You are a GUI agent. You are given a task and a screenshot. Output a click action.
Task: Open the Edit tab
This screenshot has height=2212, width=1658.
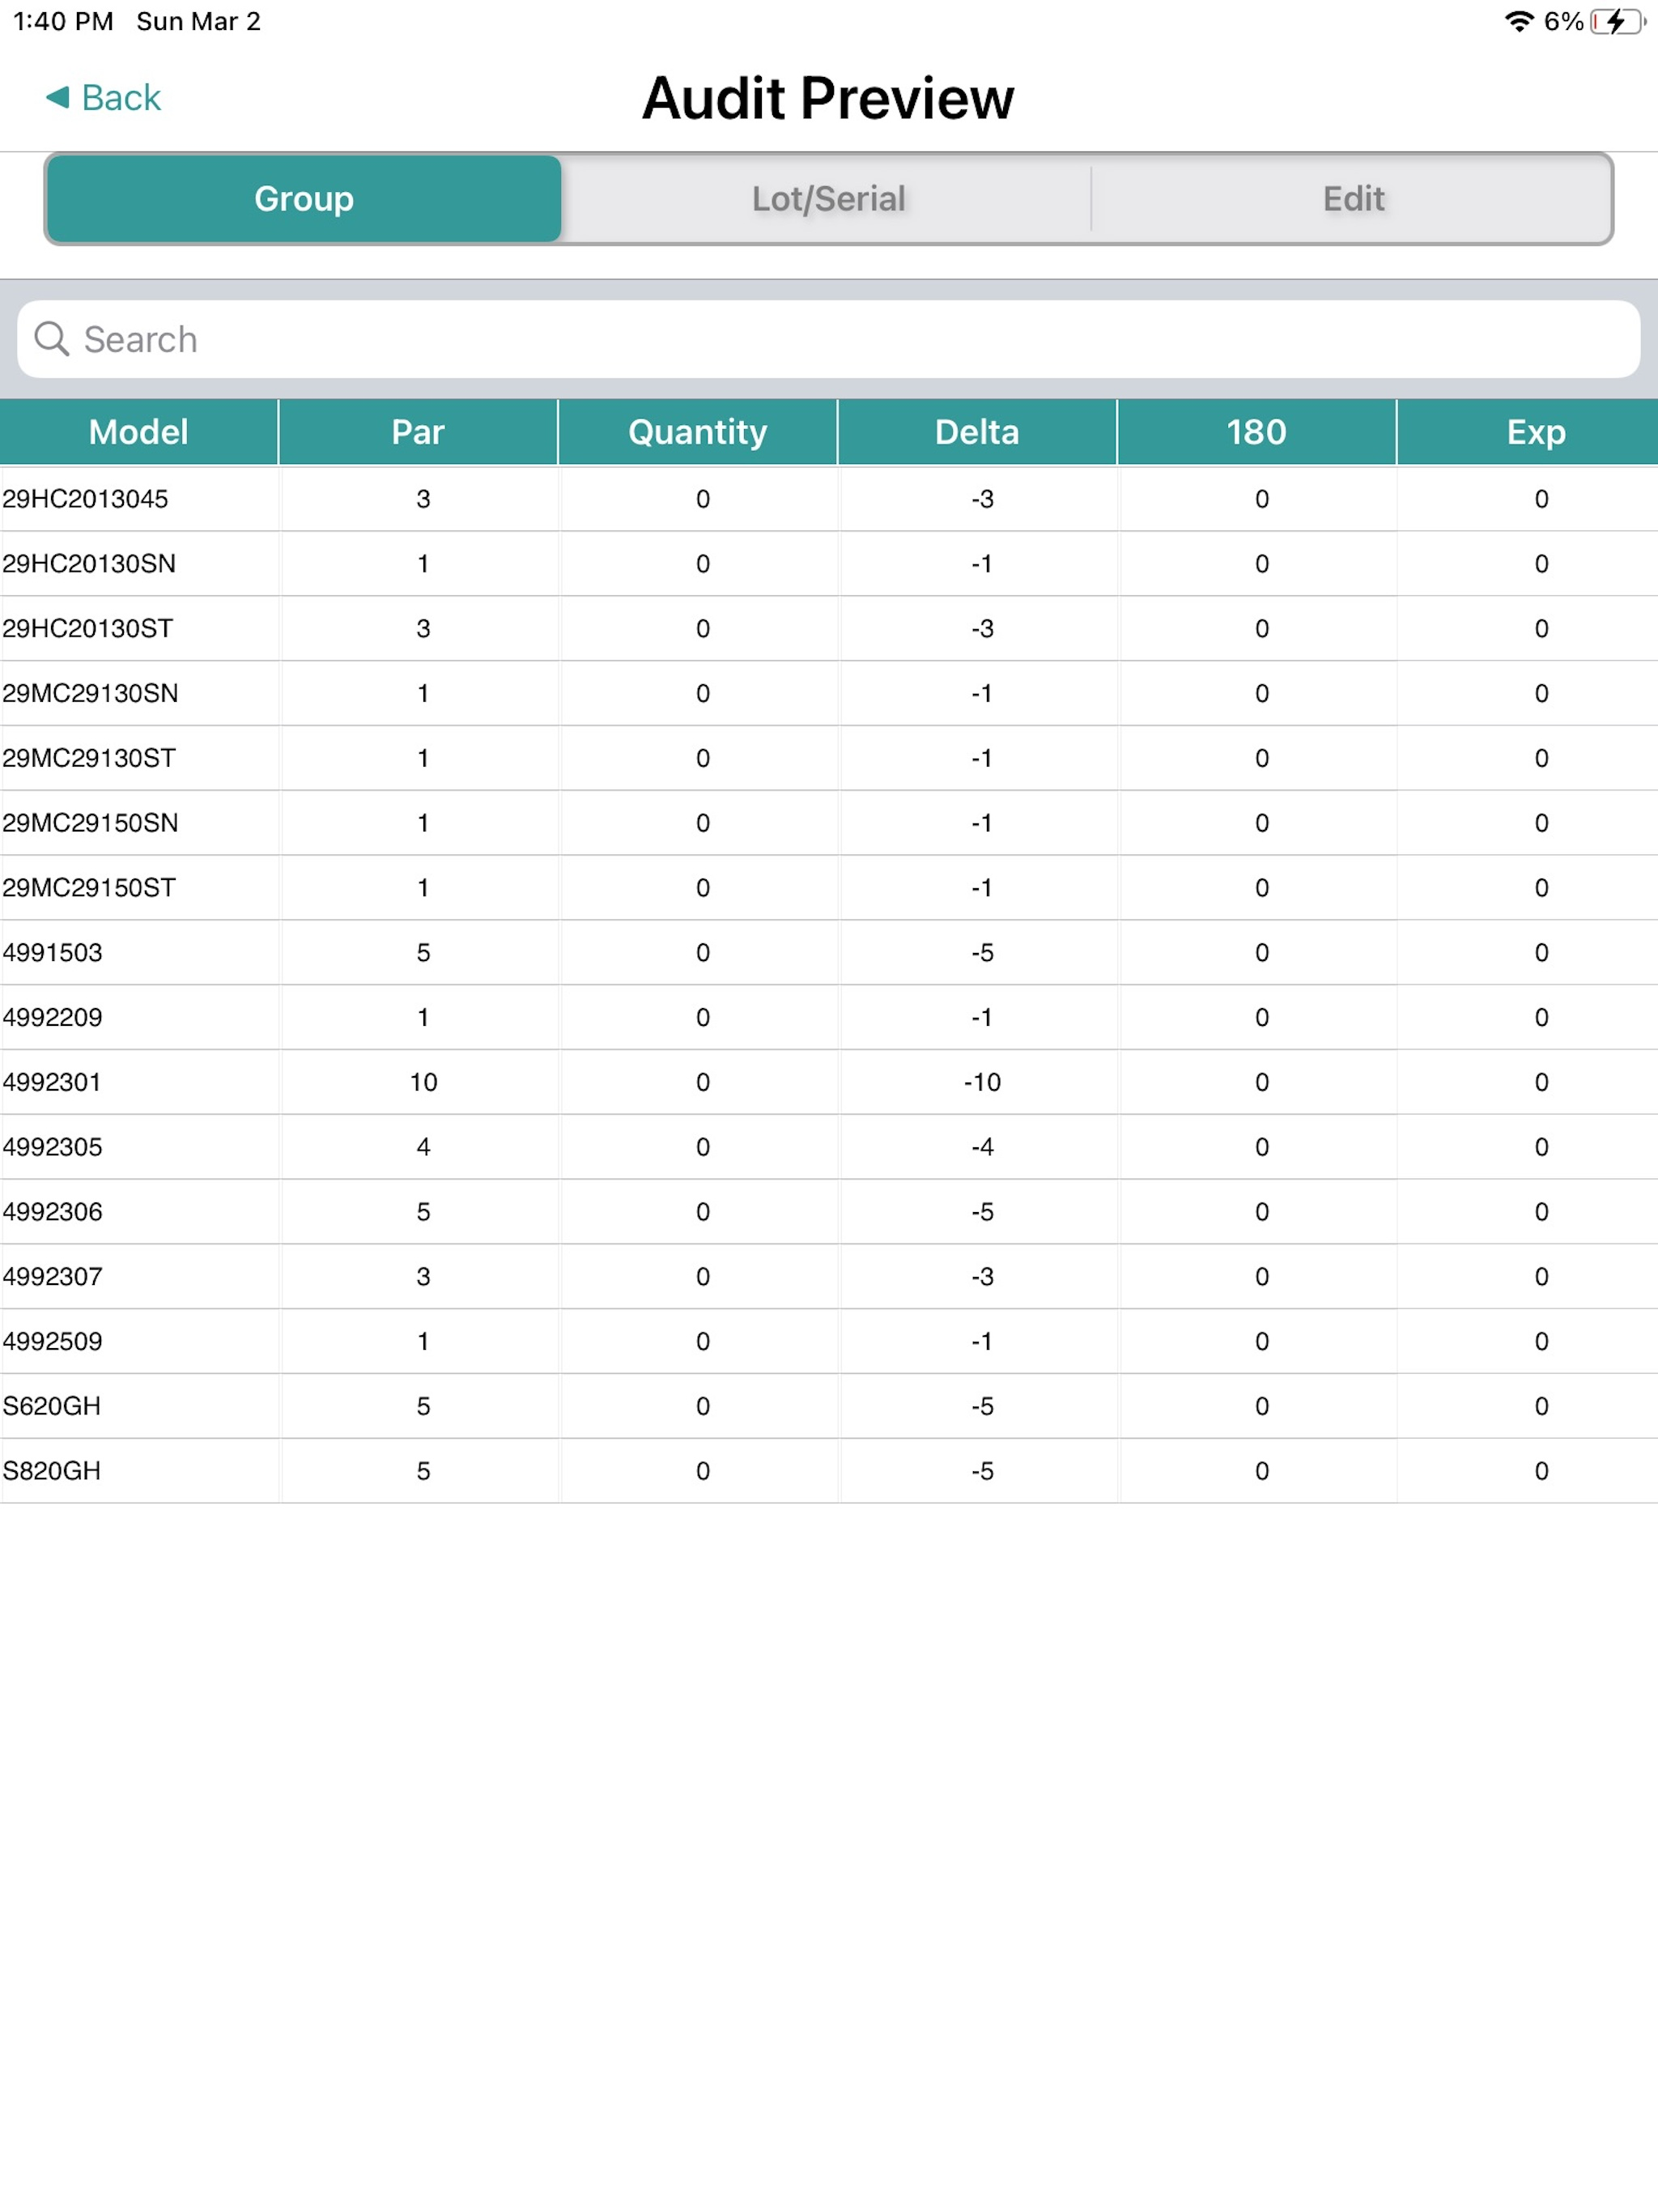(1353, 198)
